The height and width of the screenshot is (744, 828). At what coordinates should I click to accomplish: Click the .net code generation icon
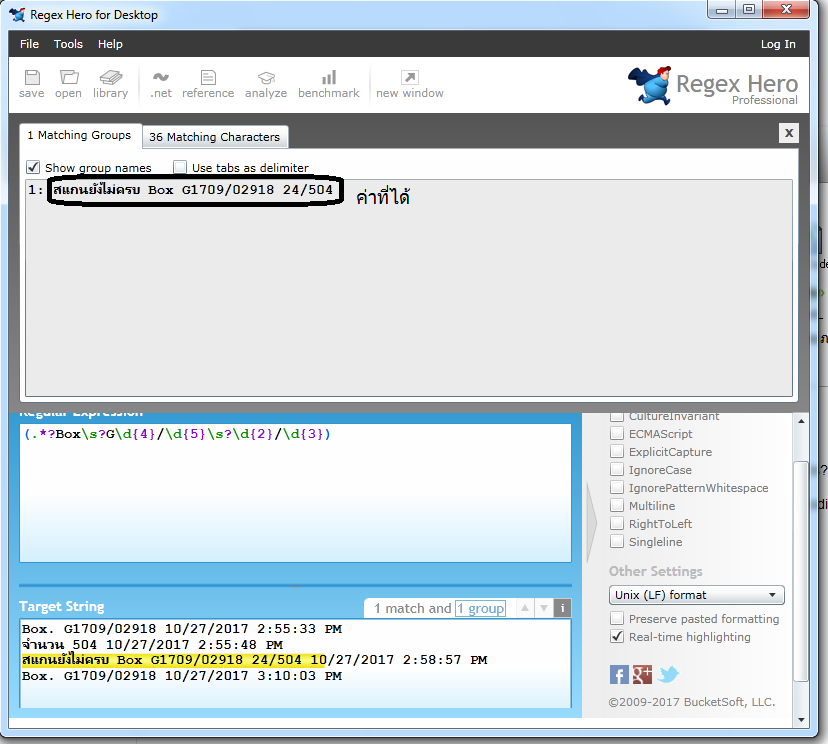pyautogui.click(x=161, y=84)
